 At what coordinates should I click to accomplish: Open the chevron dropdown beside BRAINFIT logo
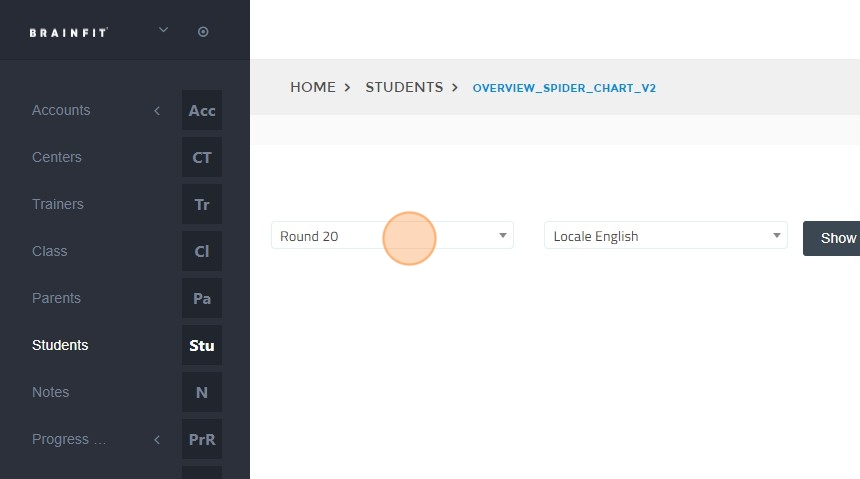pos(163,30)
